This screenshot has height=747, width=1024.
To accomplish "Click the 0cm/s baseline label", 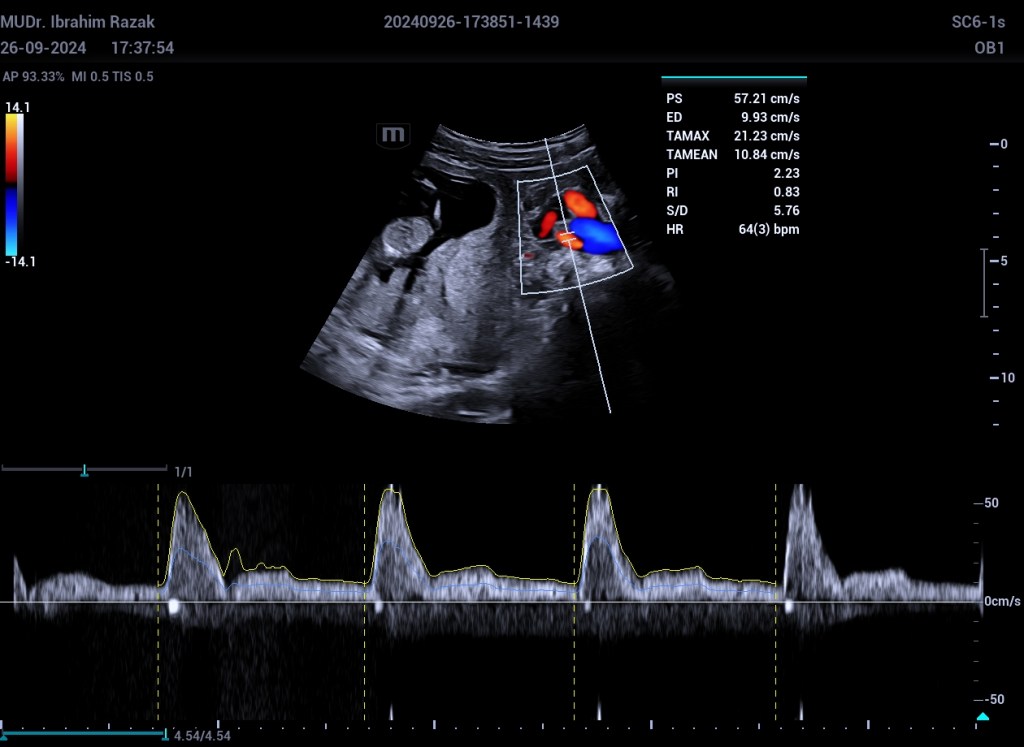I will (x=1001, y=601).
